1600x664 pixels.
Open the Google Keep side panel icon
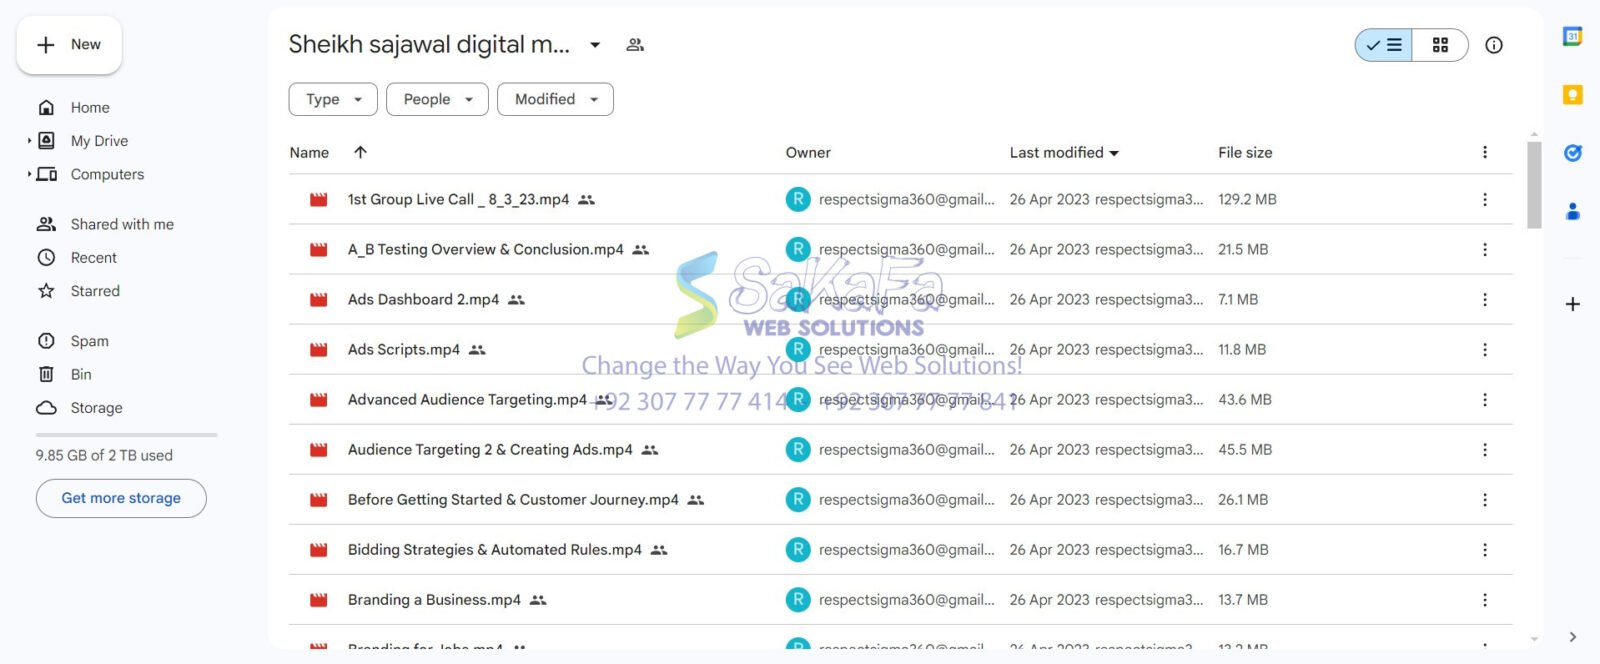1572,95
